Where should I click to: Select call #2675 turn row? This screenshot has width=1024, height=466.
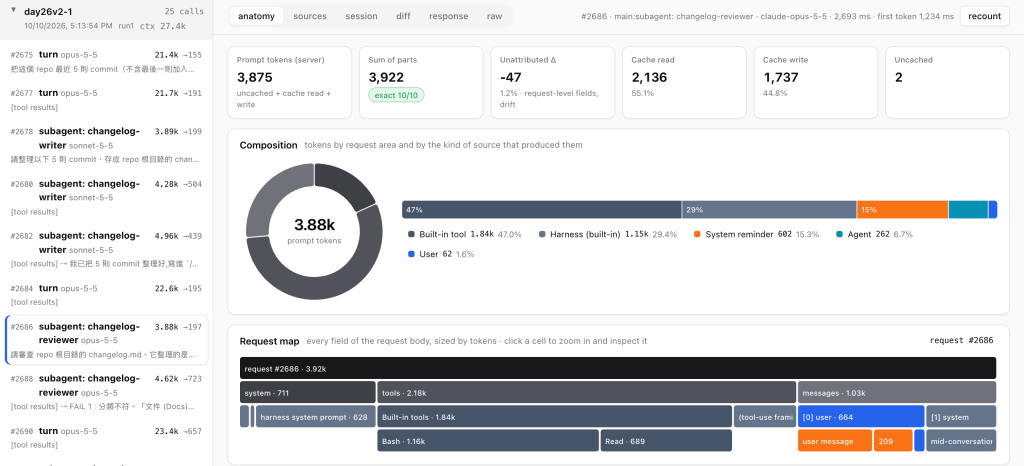pos(106,61)
